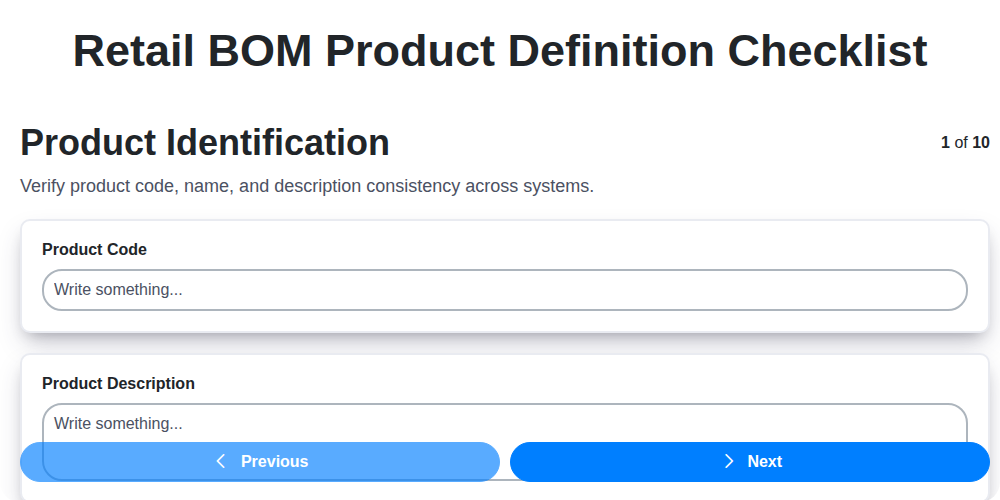Click the Product Code label
This screenshot has height=500, width=1000.
coord(94,250)
